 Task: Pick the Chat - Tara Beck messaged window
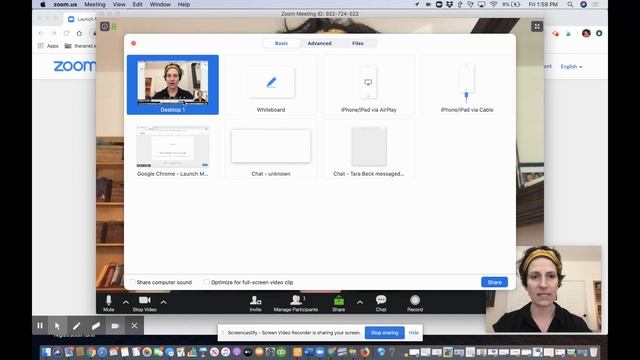(x=369, y=149)
